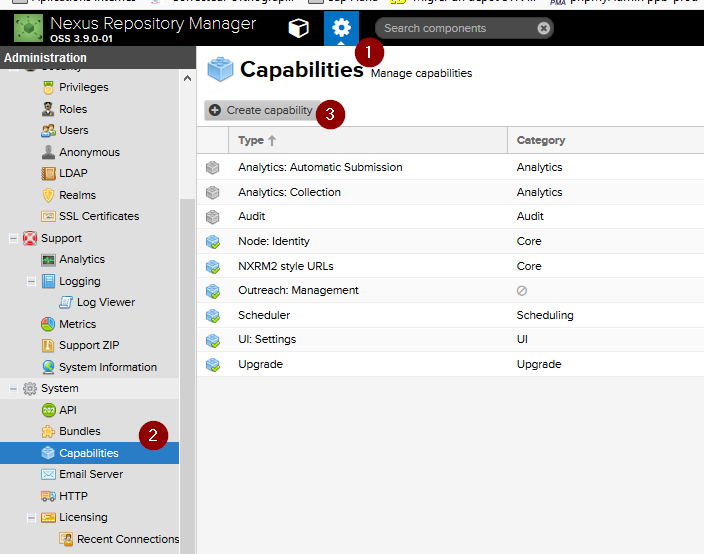This screenshot has height=554, width=704.
Task: Select the Upgrade capability row
Action: (x=450, y=365)
